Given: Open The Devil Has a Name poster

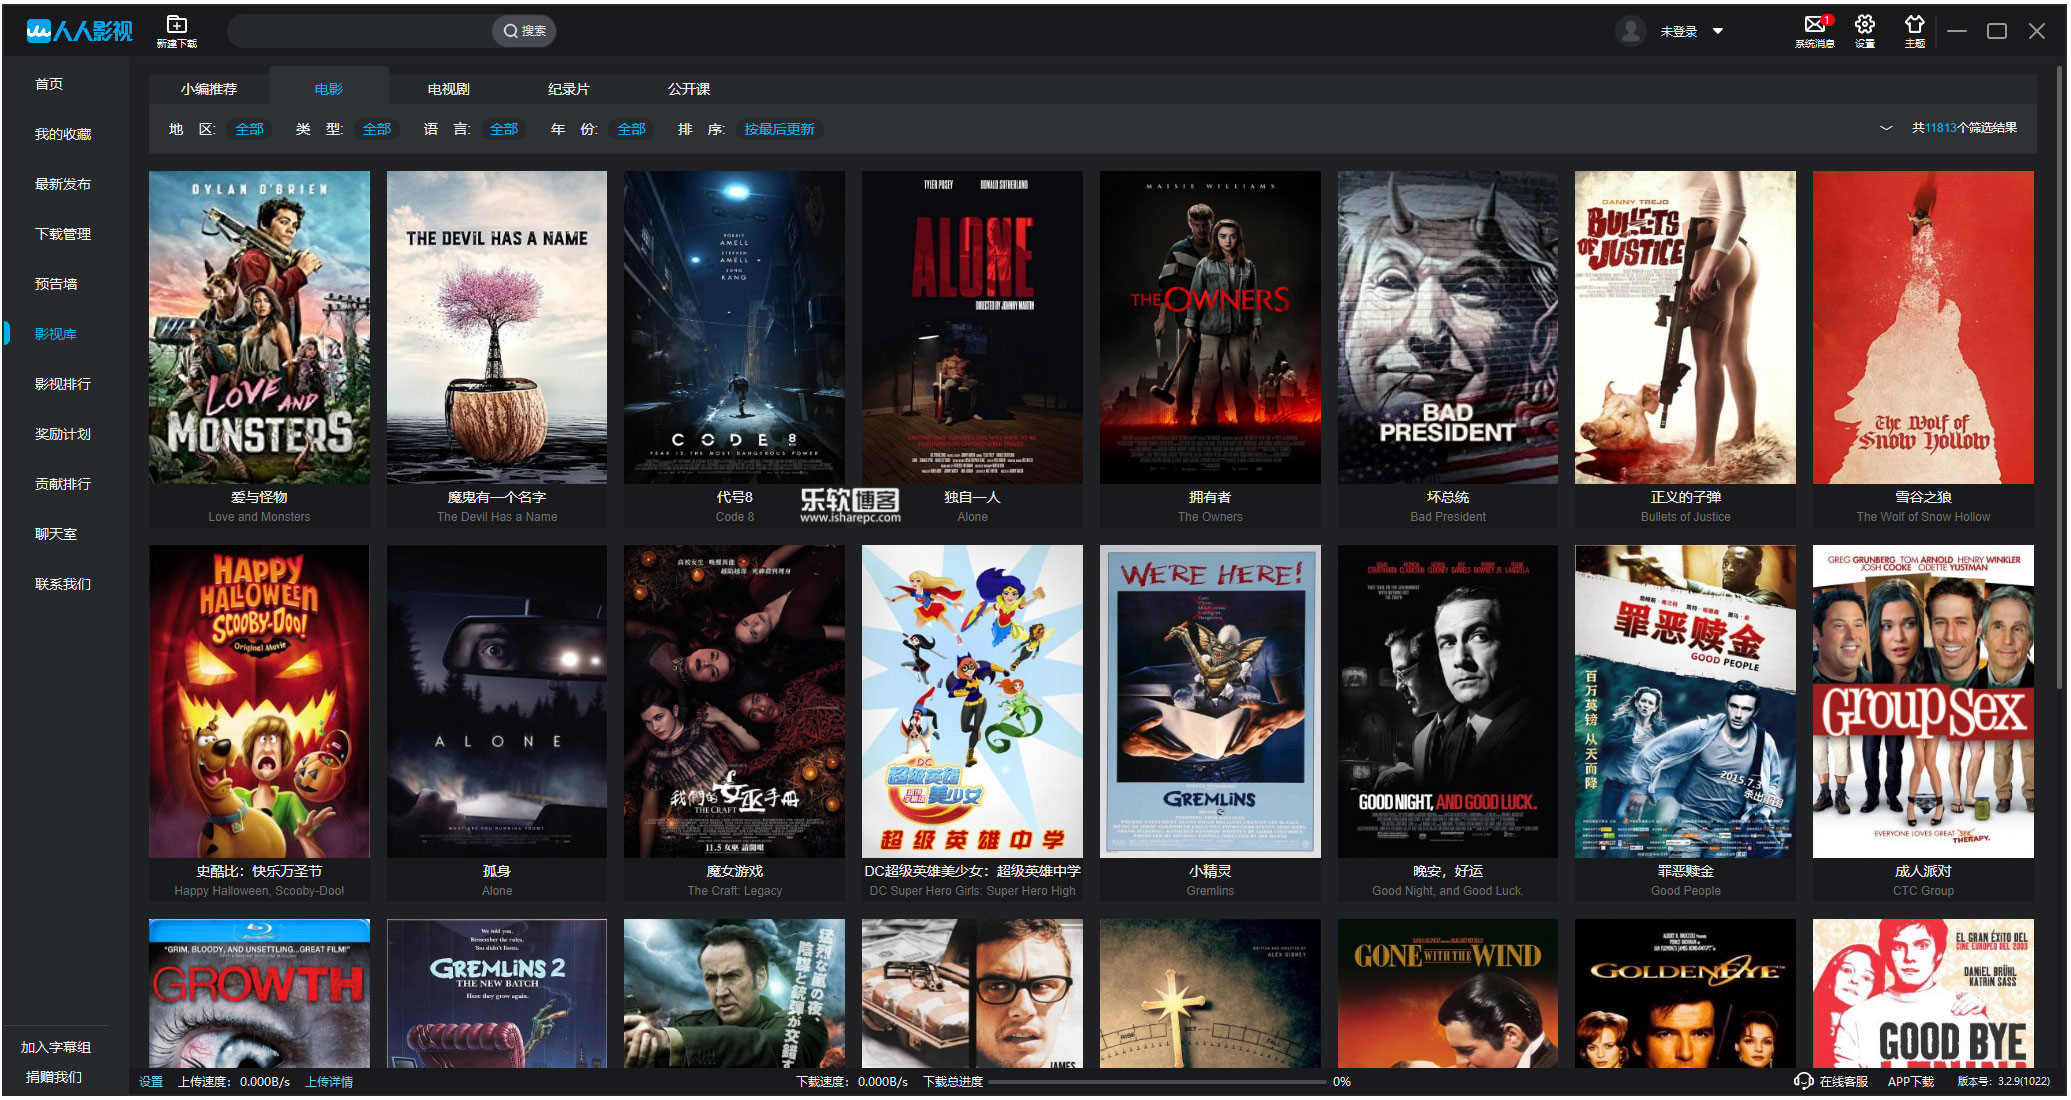Looking at the screenshot, I should tap(497, 327).
